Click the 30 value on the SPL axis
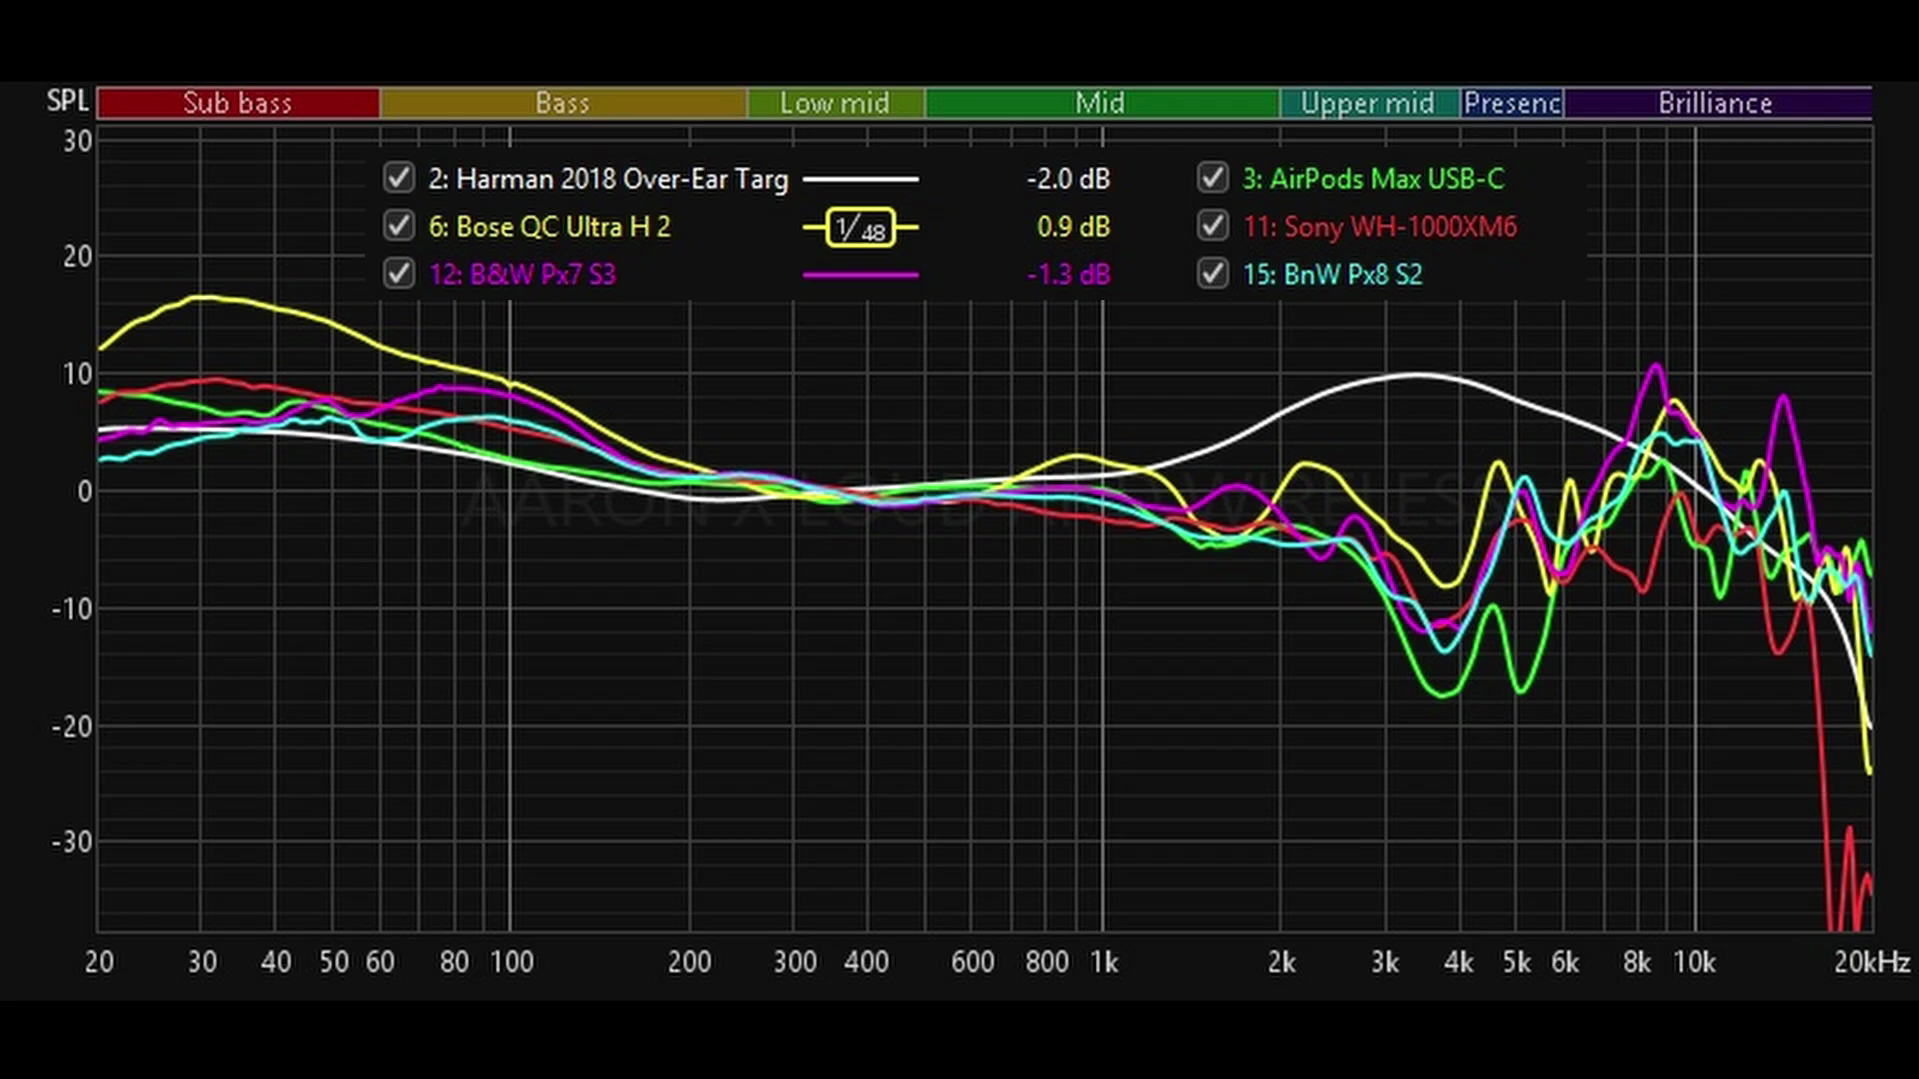The width and height of the screenshot is (1919, 1079). [78, 141]
